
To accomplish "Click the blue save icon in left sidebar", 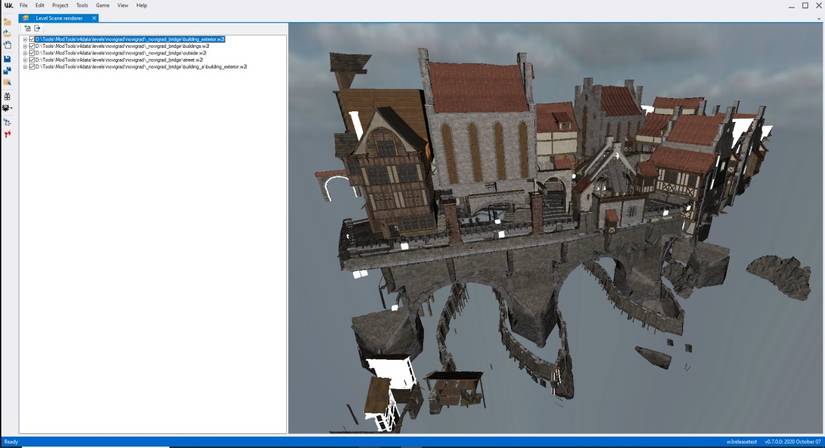I will point(7,59).
